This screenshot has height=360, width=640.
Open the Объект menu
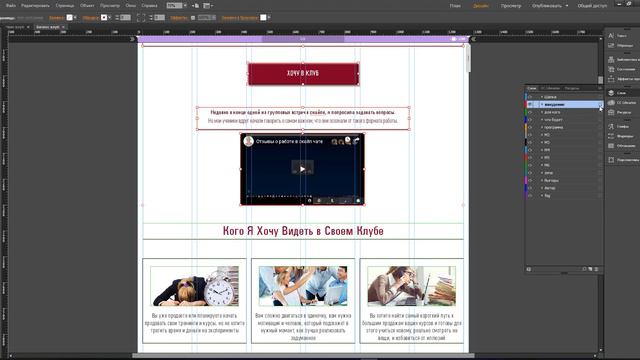coord(87,6)
